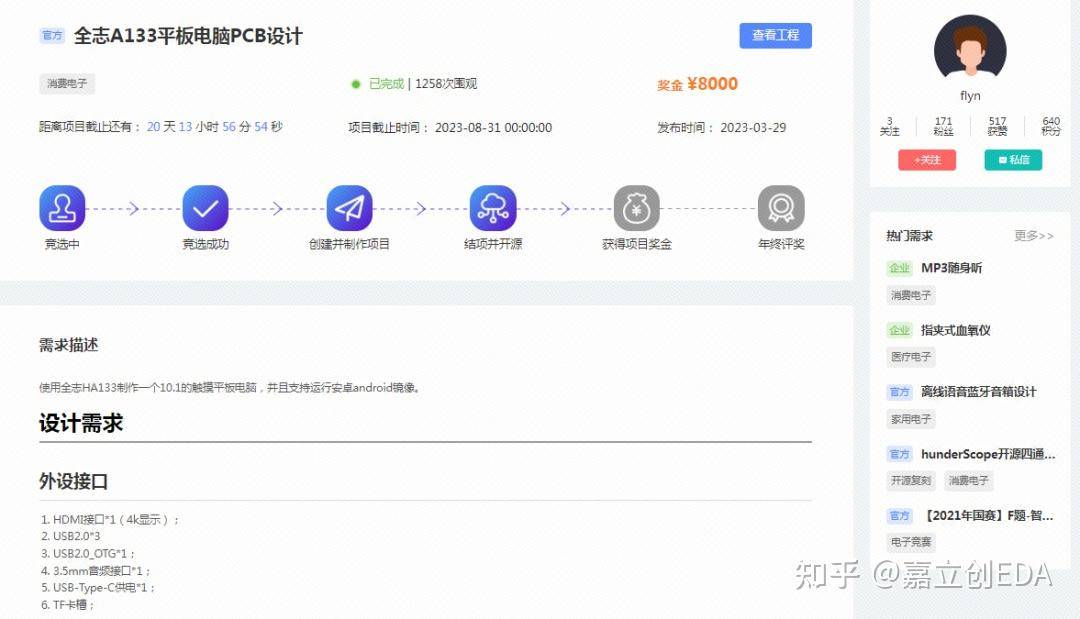Click the 1258次围观 view count
The image size is (1080, 619).
pyautogui.click(x=446, y=84)
